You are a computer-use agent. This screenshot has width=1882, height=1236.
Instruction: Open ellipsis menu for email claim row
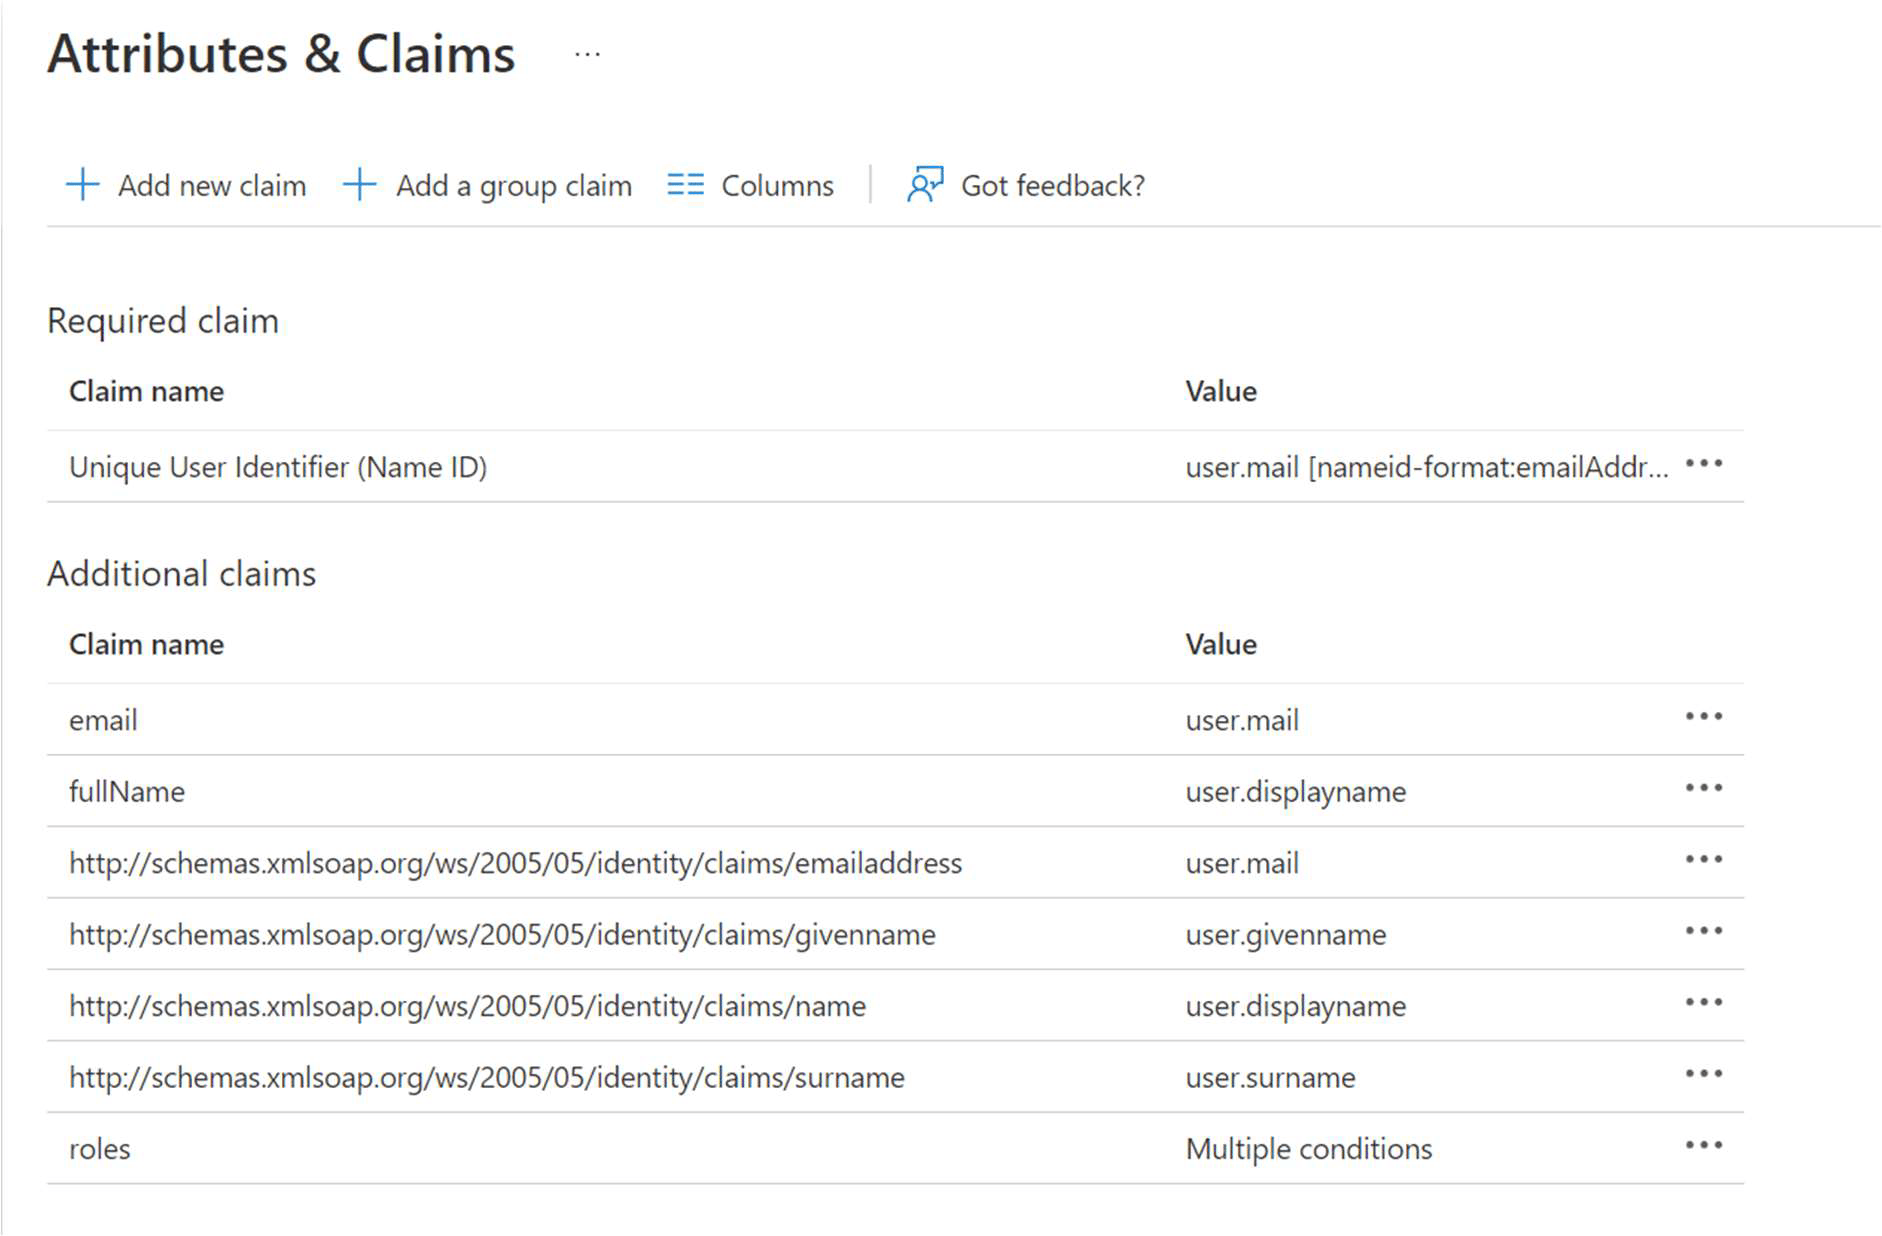tap(1703, 717)
